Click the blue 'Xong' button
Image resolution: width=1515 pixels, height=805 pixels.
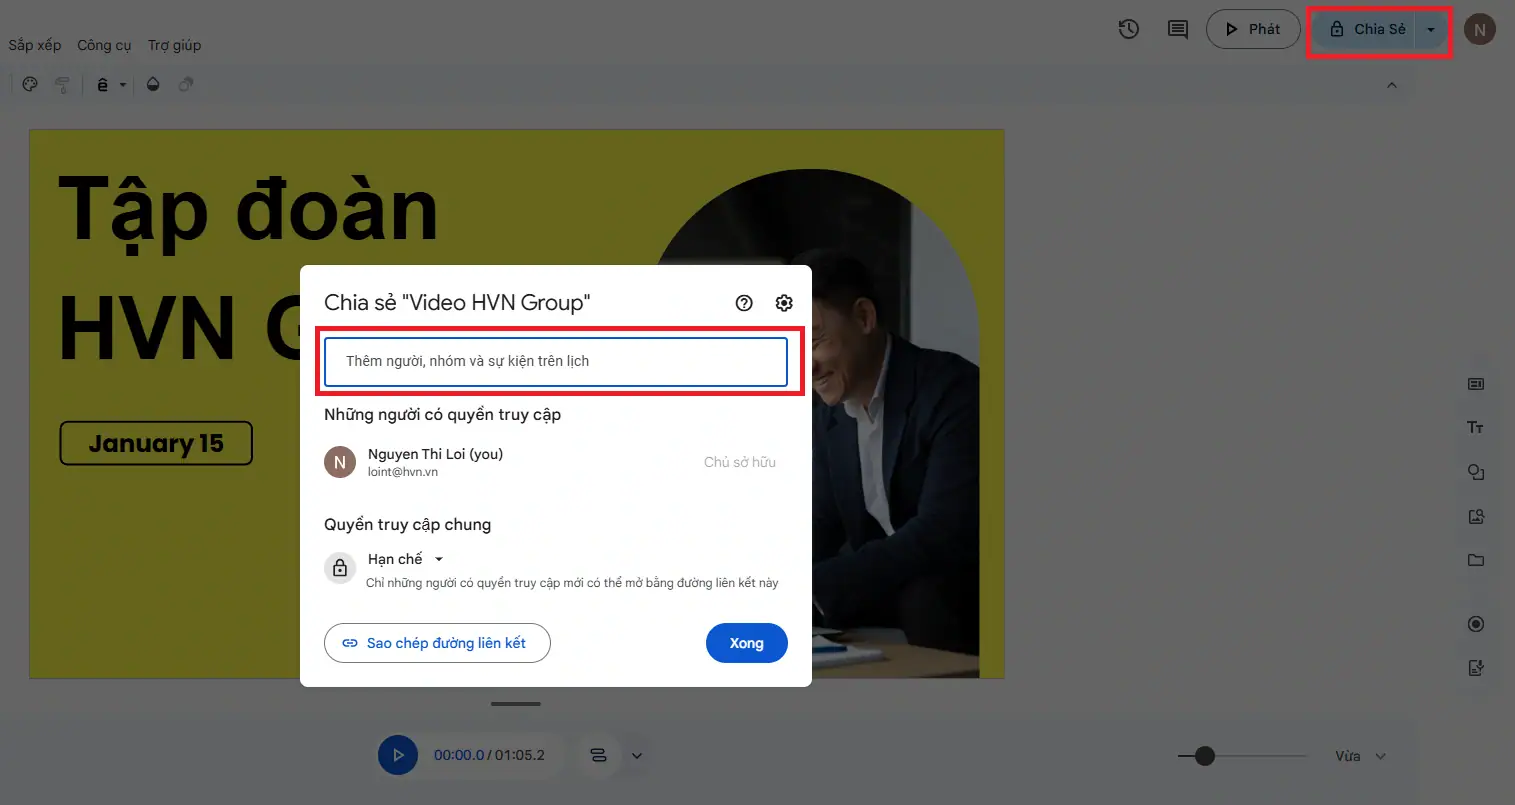[x=746, y=643]
